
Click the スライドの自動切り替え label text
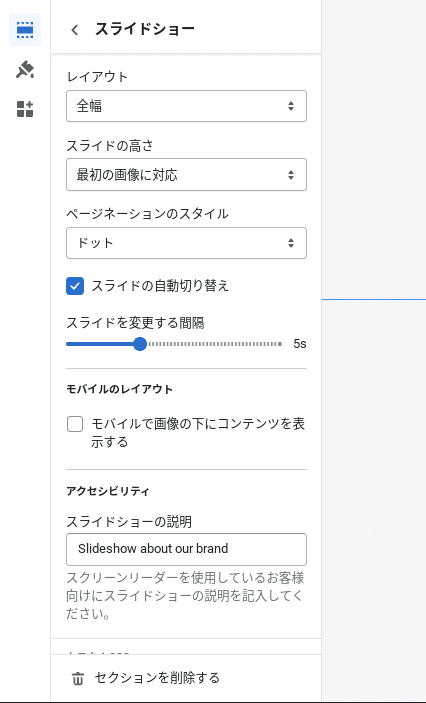click(x=160, y=286)
